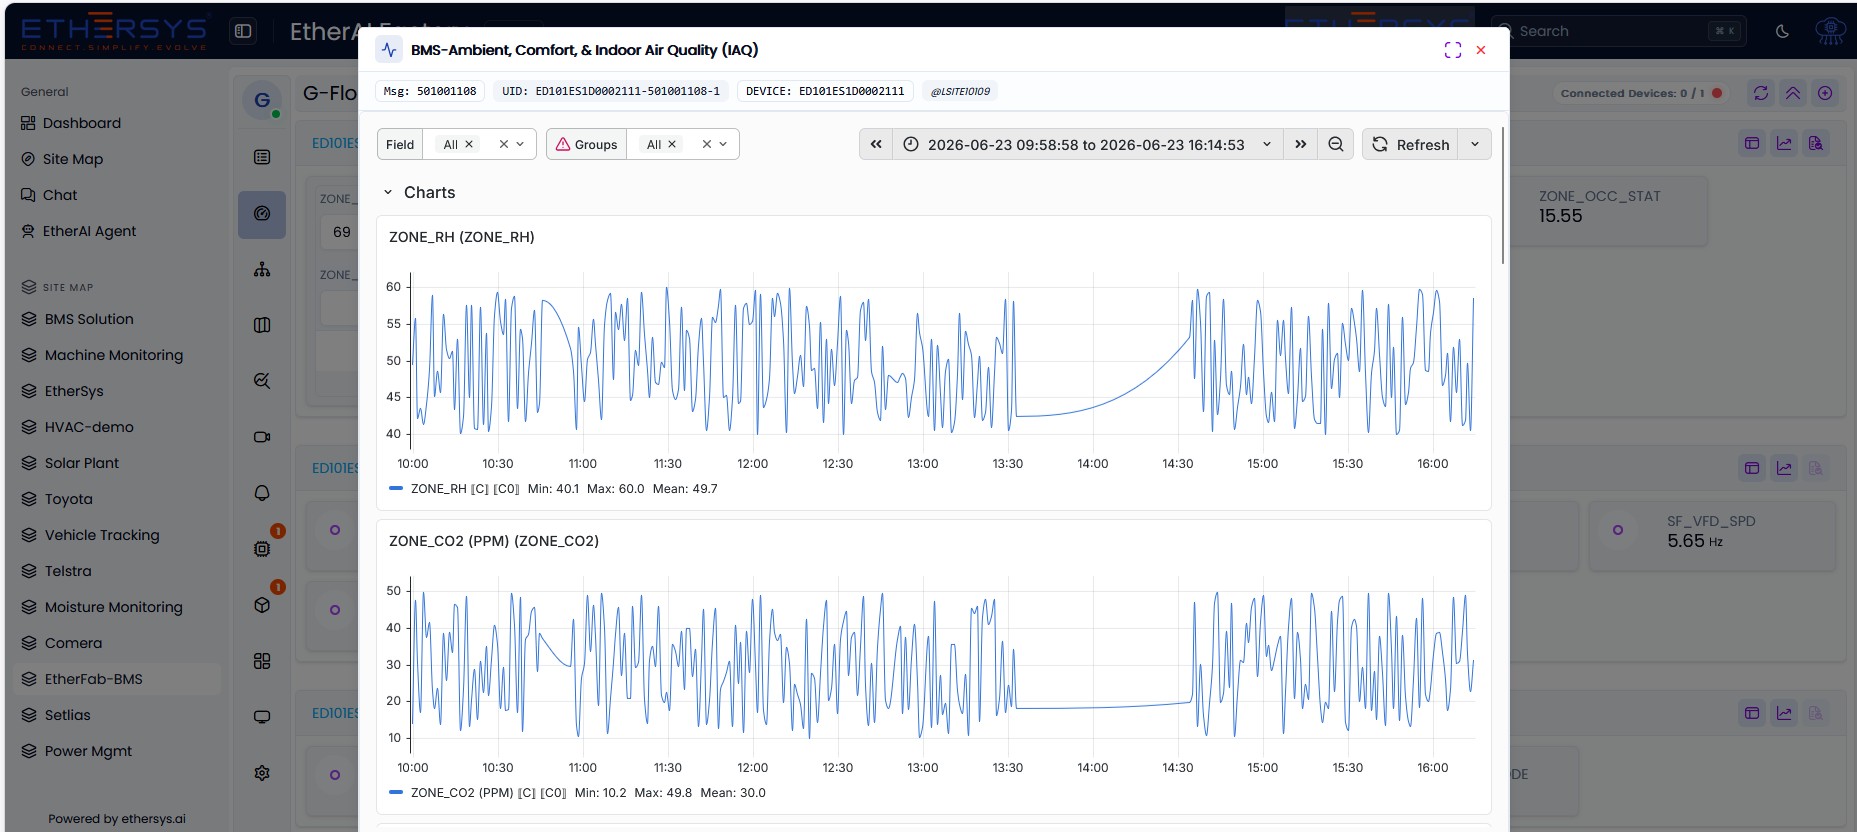Screen dimensions: 1857x832
Task: Open the date-time range picker dropdown
Action: pos(1087,144)
